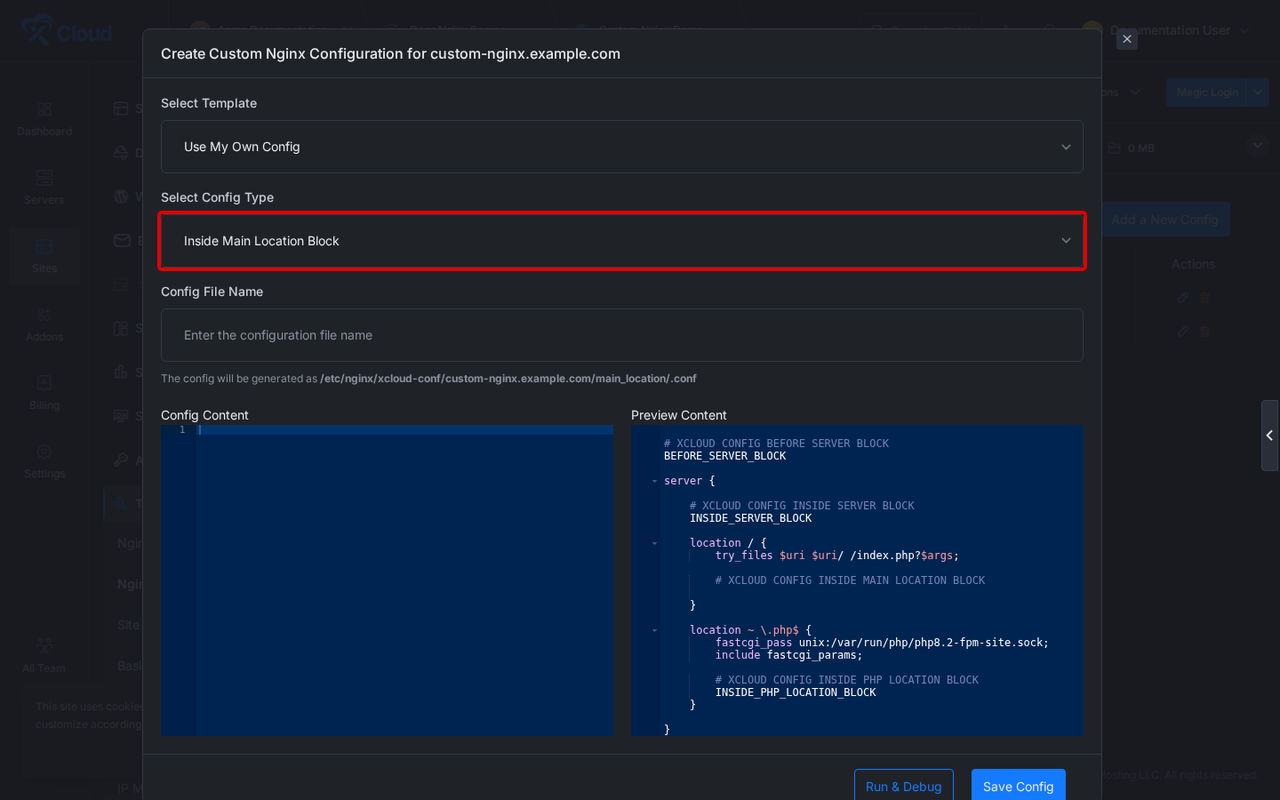Open the Sites menu label
Viewport: 1280px width, 800px height.
[x=44, y=268]
